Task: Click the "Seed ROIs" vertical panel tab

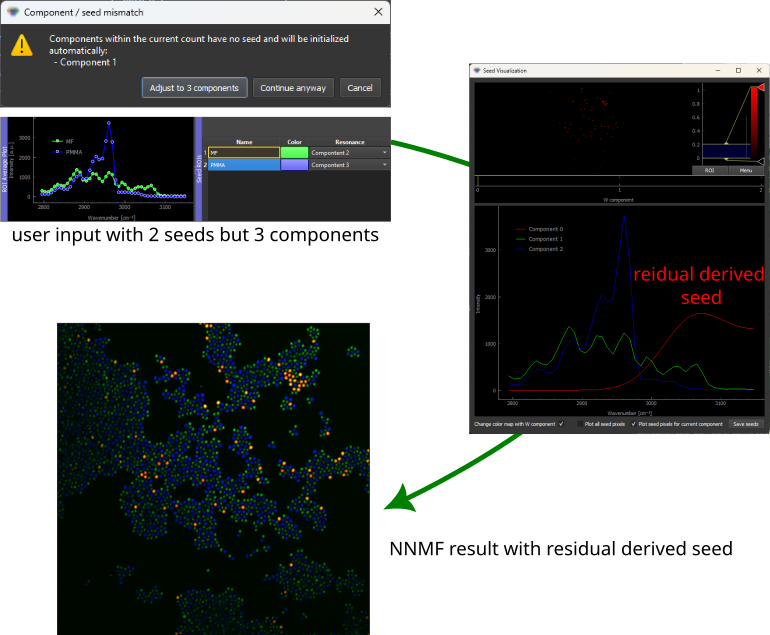Action: (x=199, y=169)
